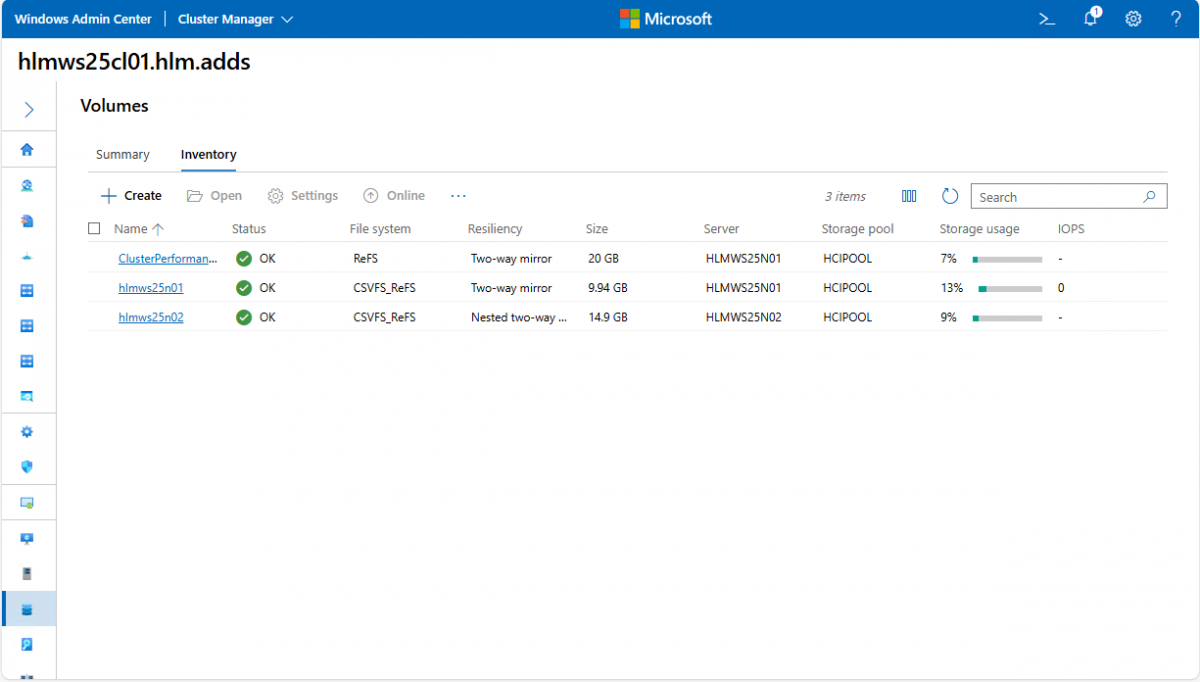Refresh the volumes list
This screenshot has height=682, width=1200.
click(x=950, y=197)
